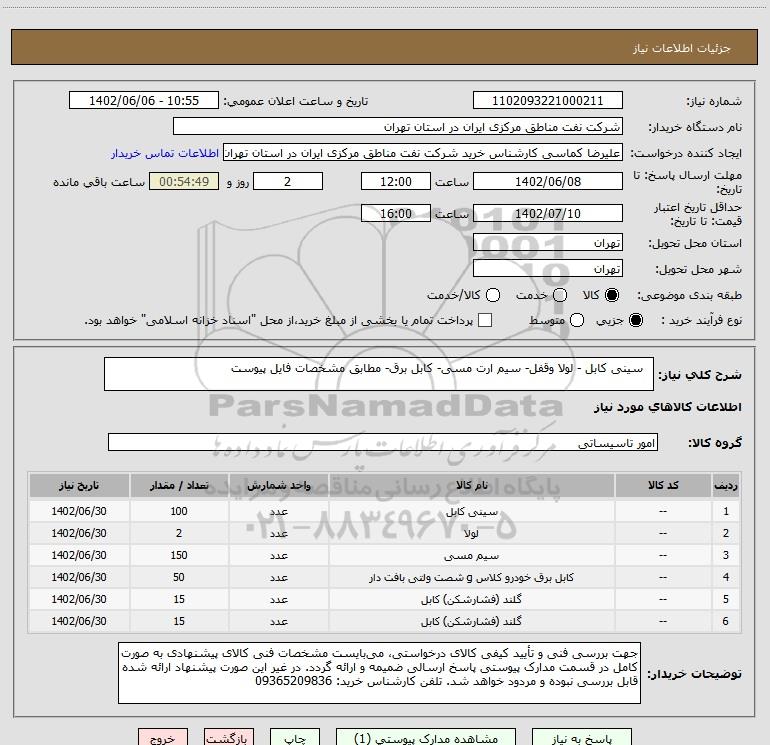This screenshot has width=770, height=745.
Task: Check the Islamic treasury payment checkbox
Action: click(485, 320)
